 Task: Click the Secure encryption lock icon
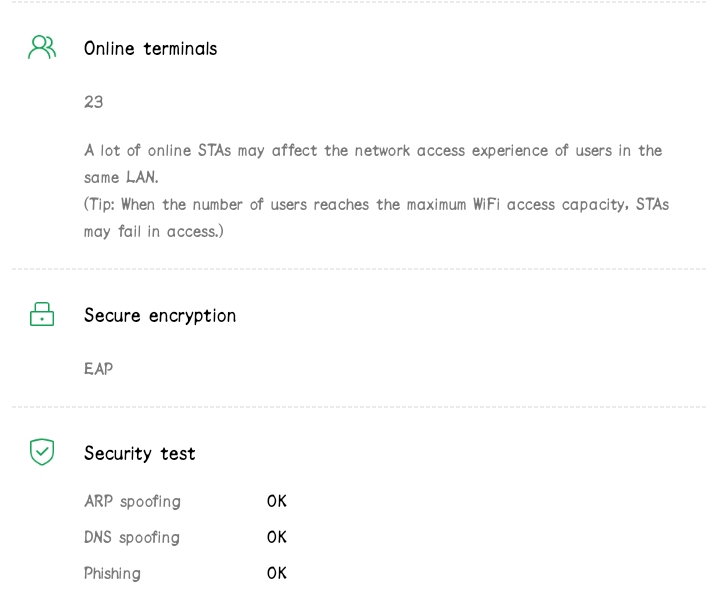42,316
